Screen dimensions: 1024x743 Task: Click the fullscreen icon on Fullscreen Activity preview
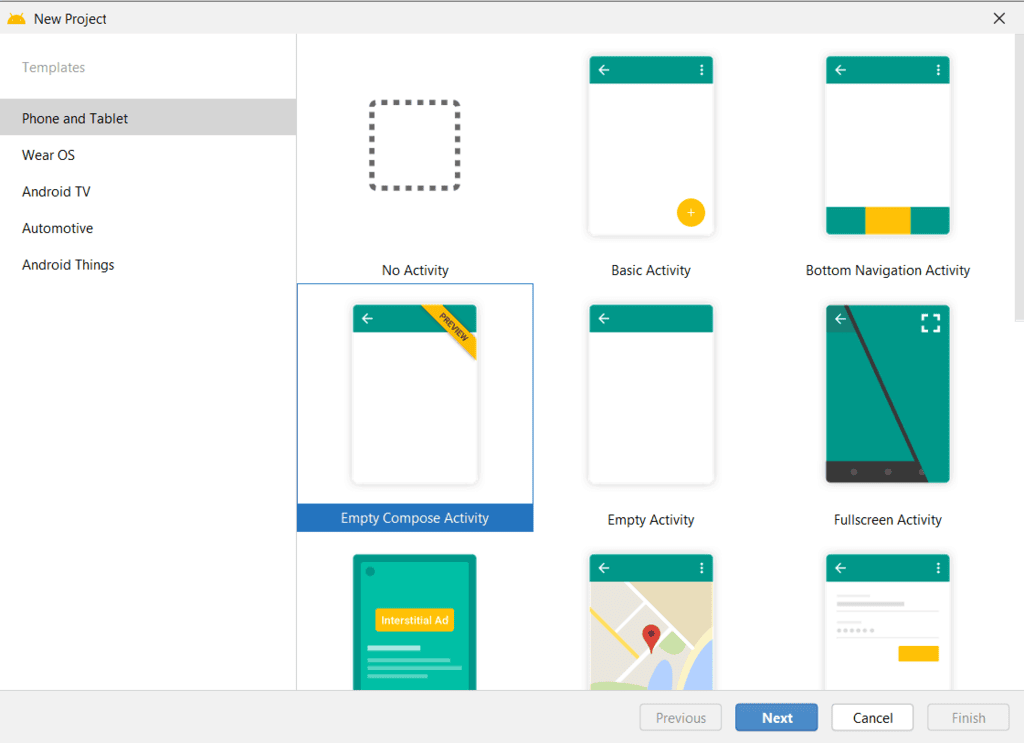(930, 322)
